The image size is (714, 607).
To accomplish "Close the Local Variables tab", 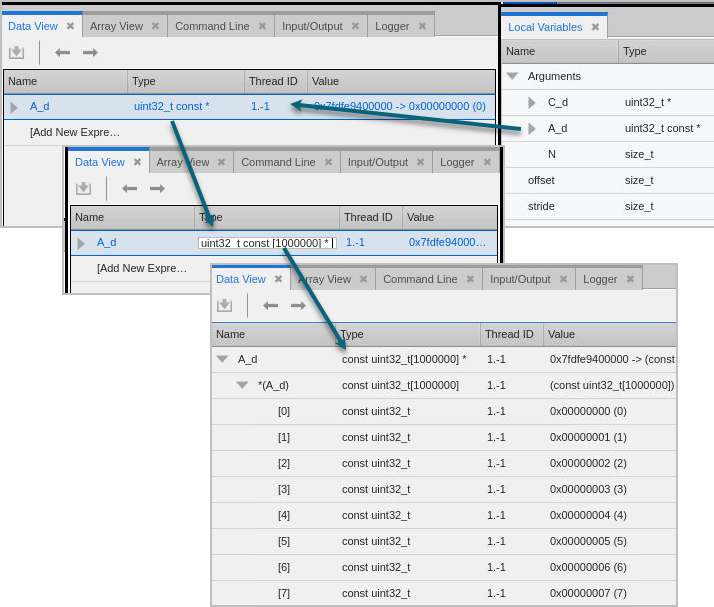I will tap(595, 27).
